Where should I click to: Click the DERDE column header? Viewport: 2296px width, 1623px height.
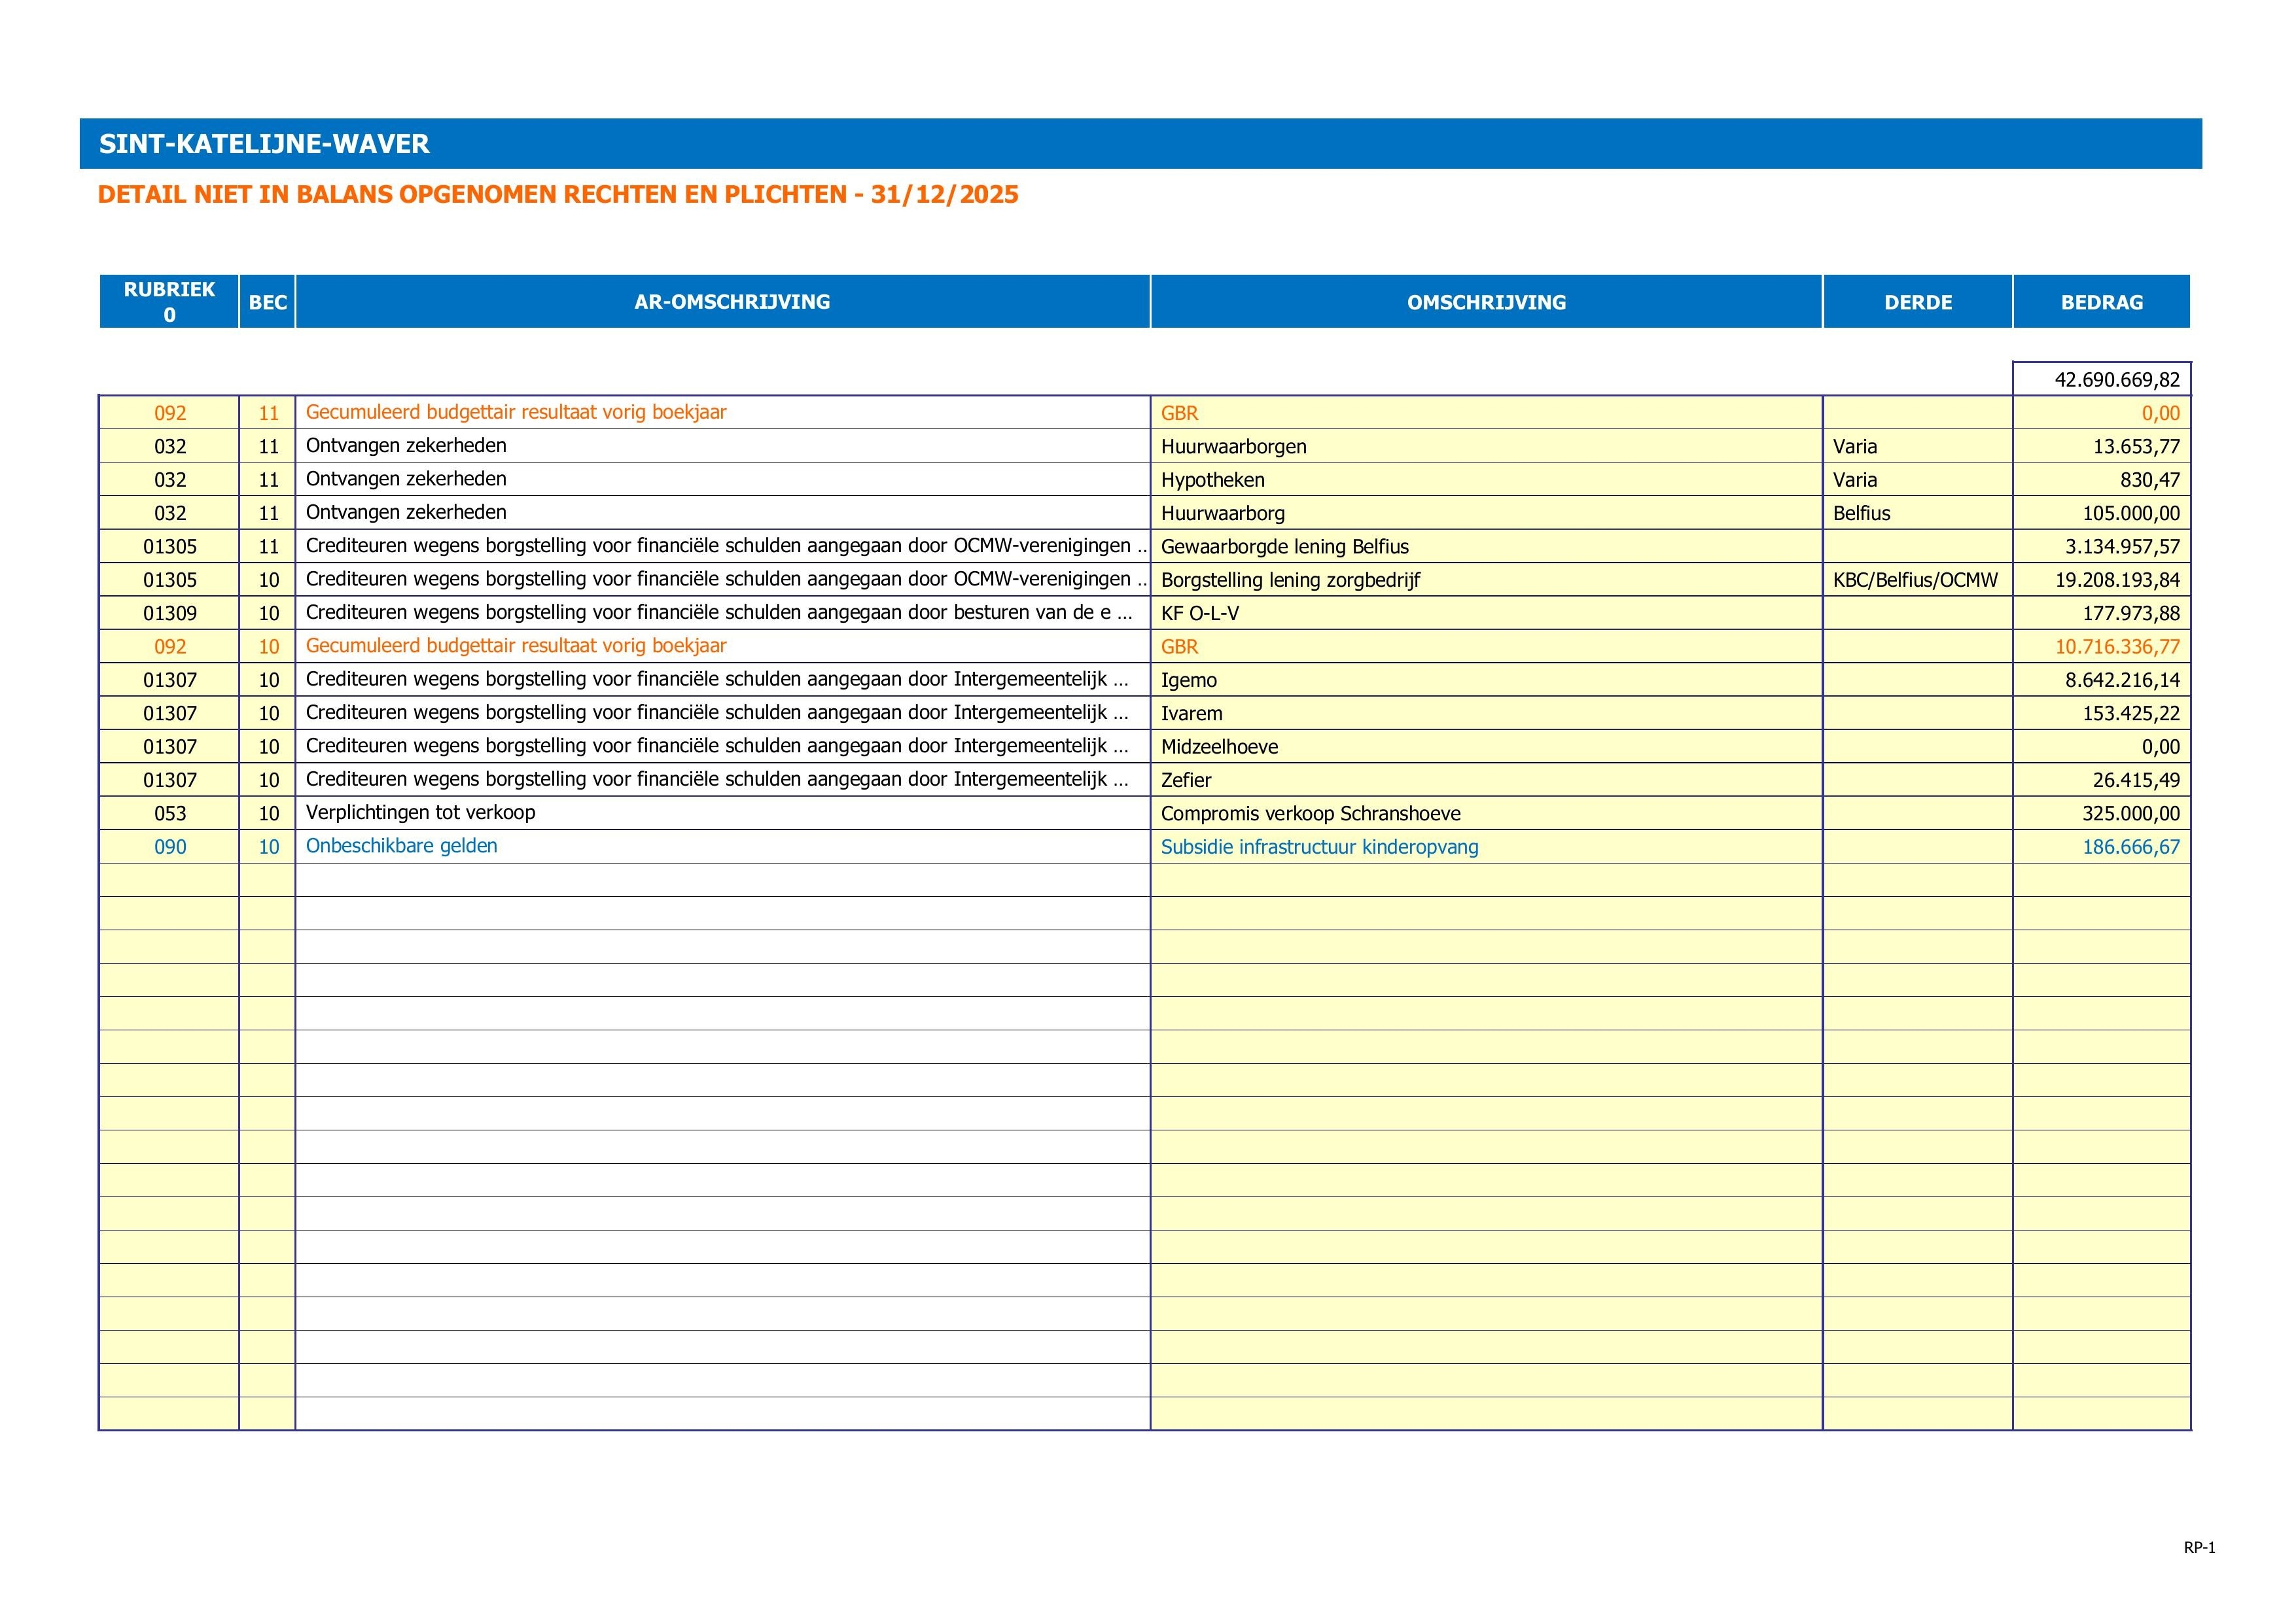[1917, 301]
